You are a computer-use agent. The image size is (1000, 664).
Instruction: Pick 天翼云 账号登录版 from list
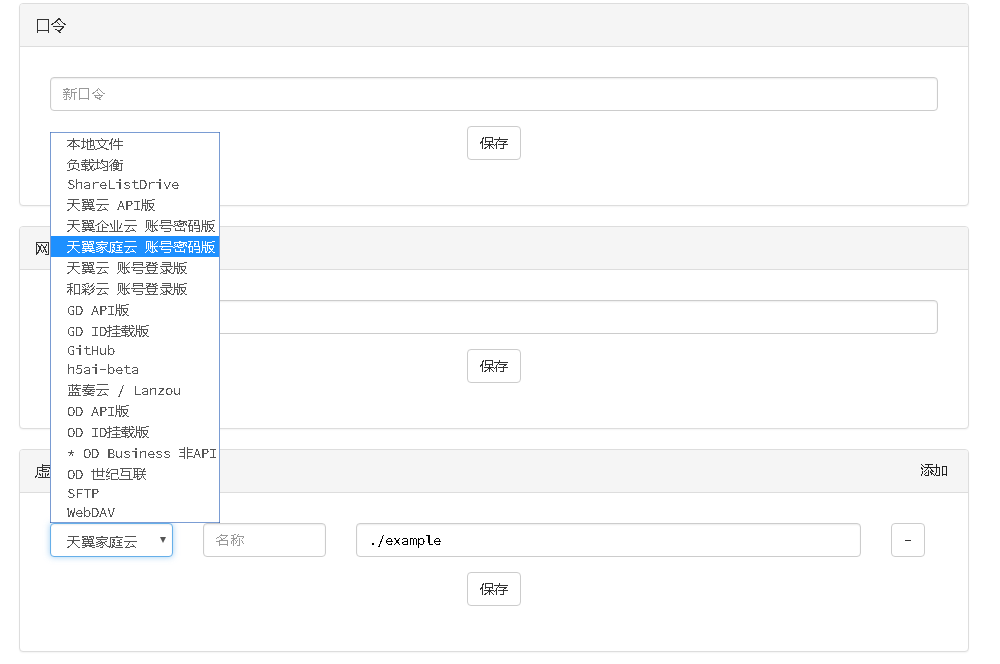click(x=135, y=268)
